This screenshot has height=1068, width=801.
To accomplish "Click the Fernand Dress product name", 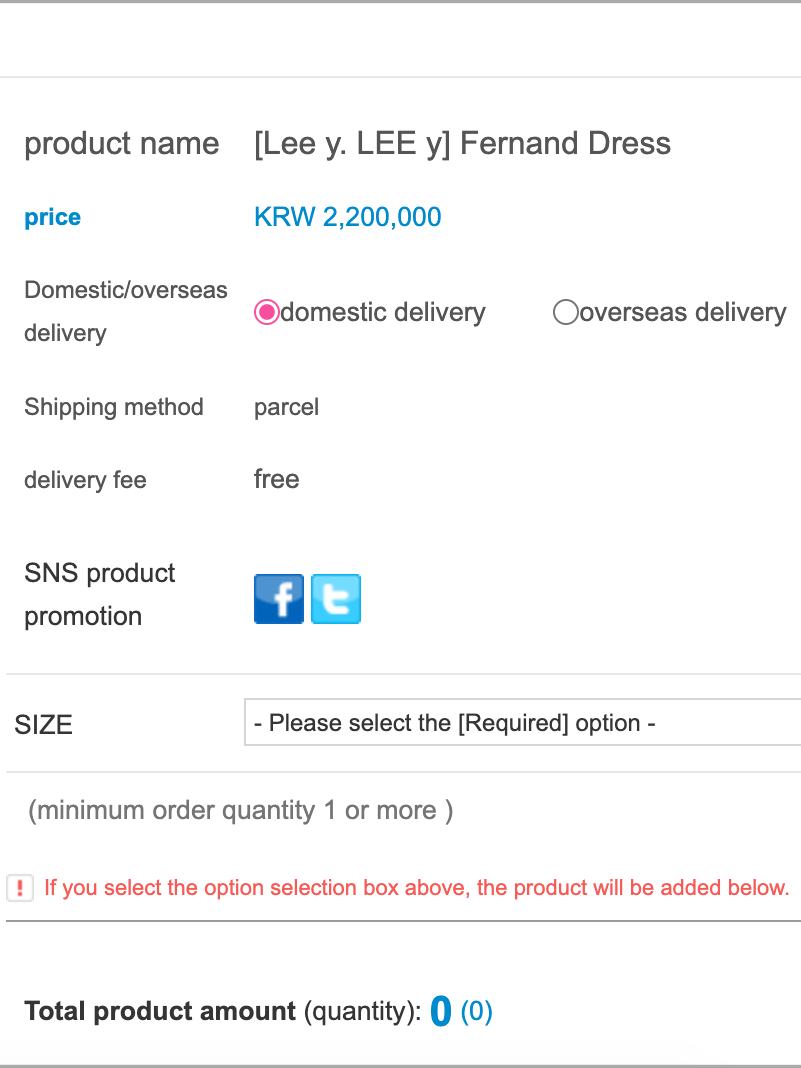I will click(x=462, y=143).
